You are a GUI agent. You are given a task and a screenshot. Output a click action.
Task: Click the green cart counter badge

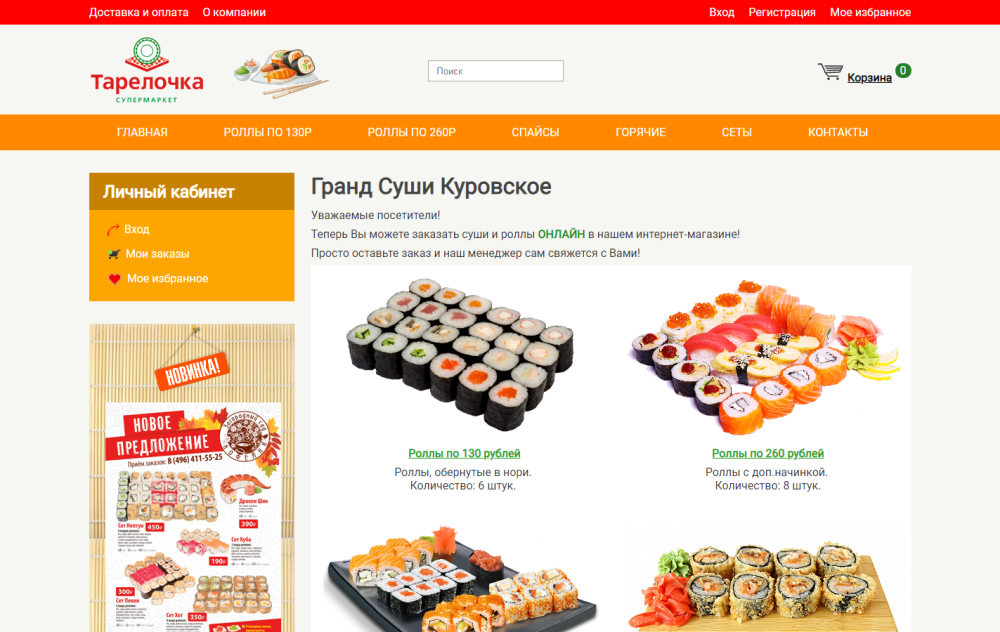pos(902,70)
